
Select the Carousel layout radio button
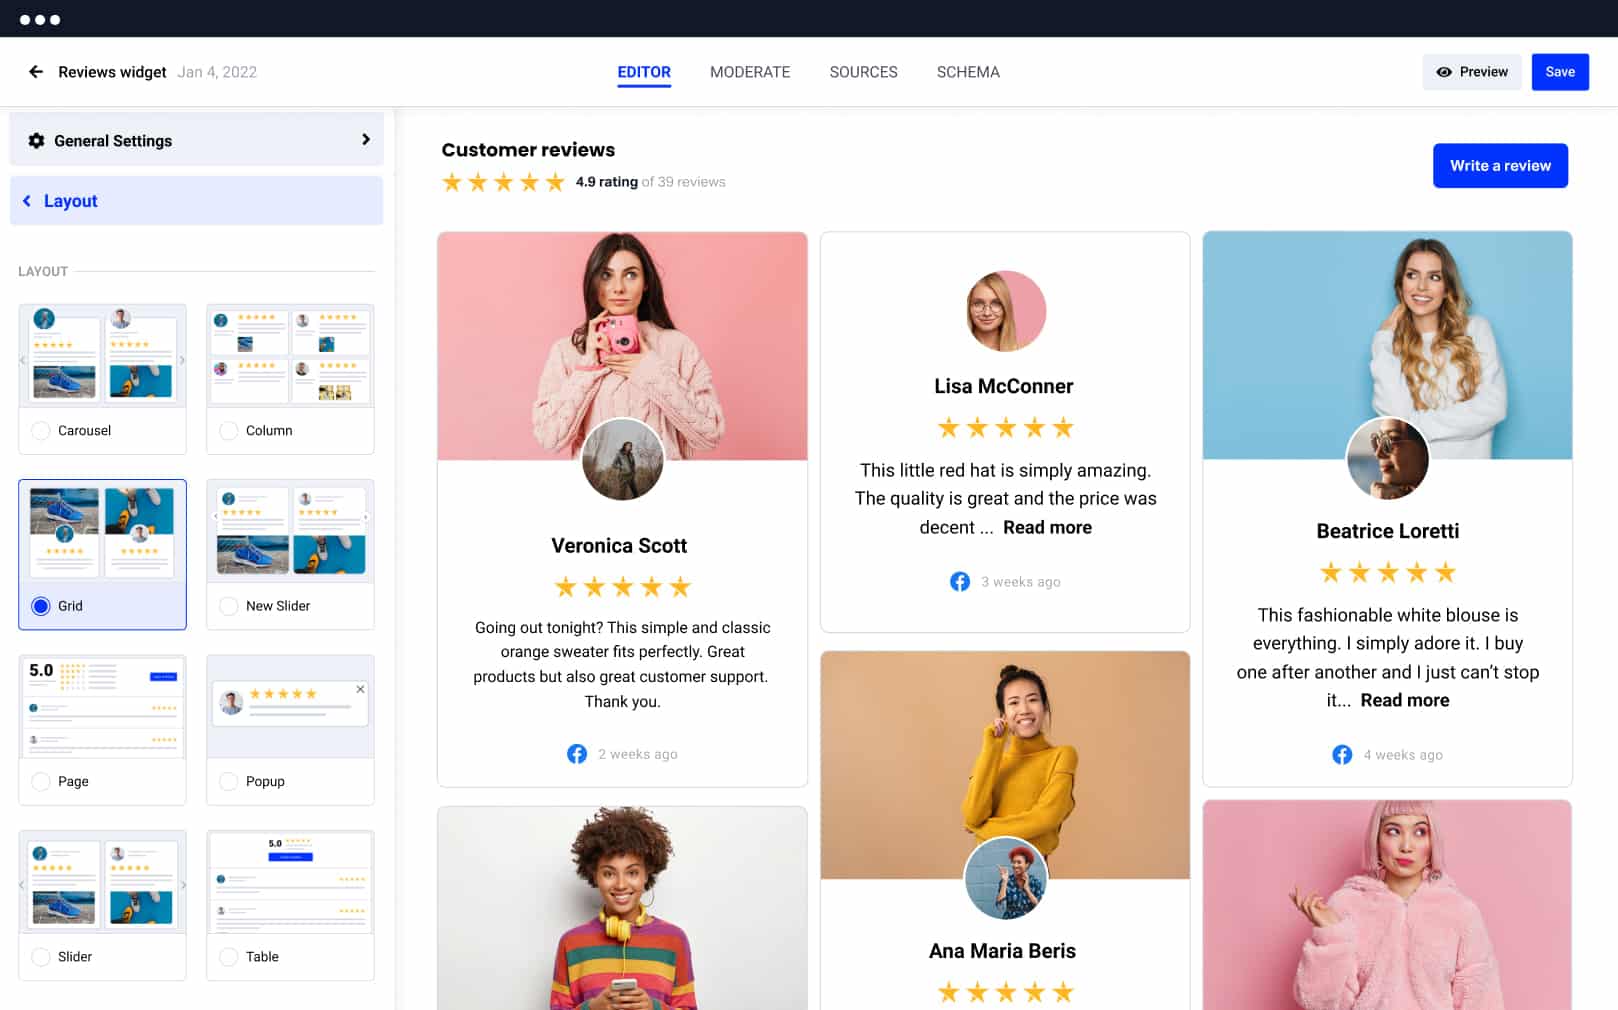[x=41, y=431]
